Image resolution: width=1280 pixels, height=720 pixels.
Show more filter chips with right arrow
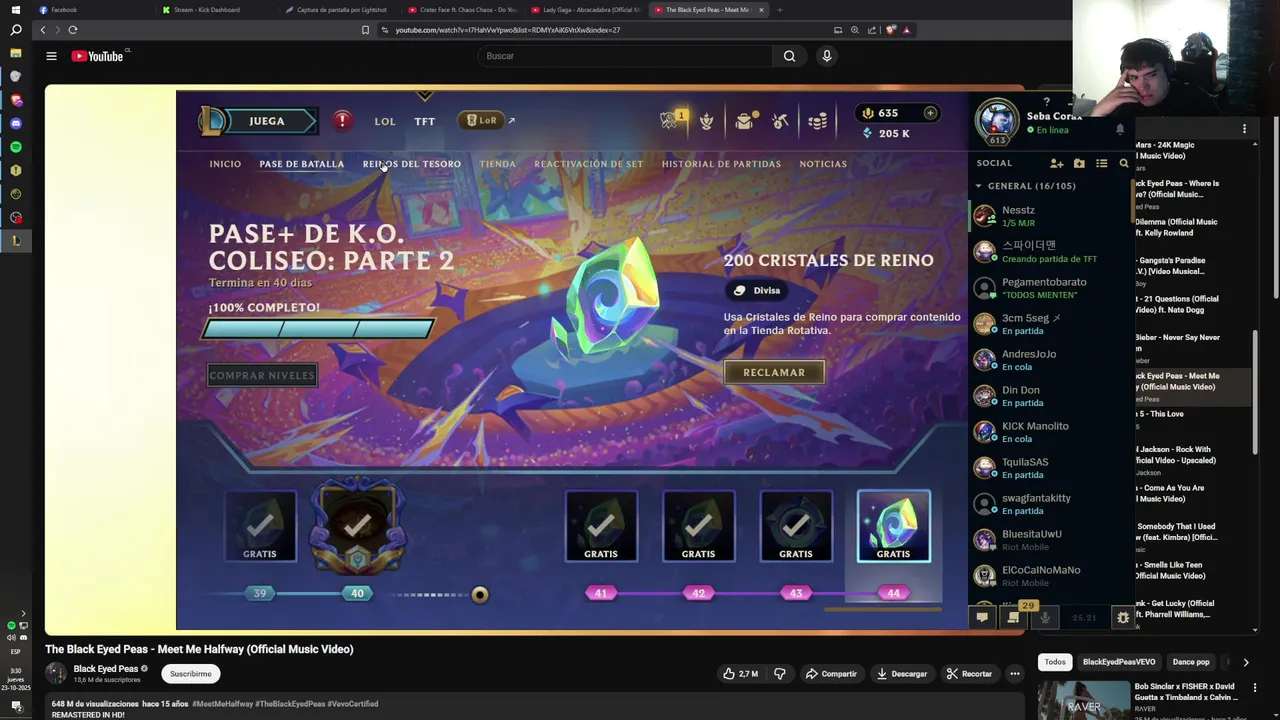1245,662
